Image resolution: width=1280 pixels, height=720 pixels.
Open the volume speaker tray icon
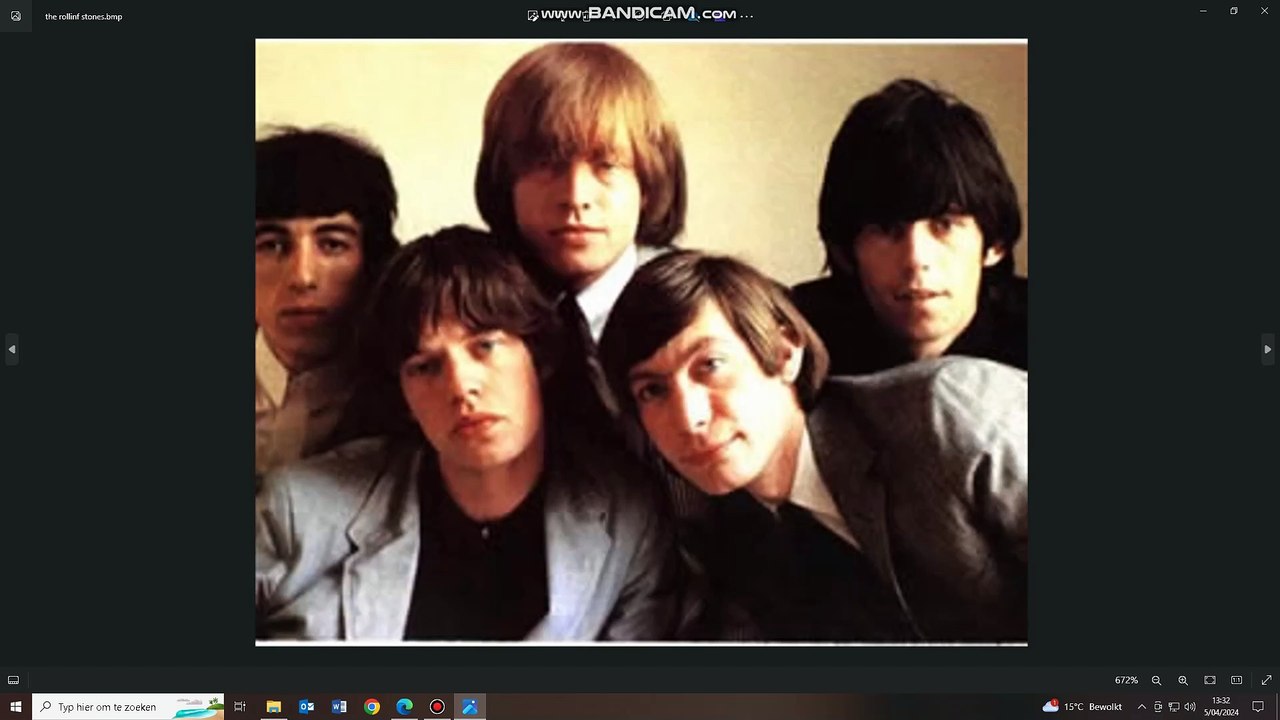1190,707
